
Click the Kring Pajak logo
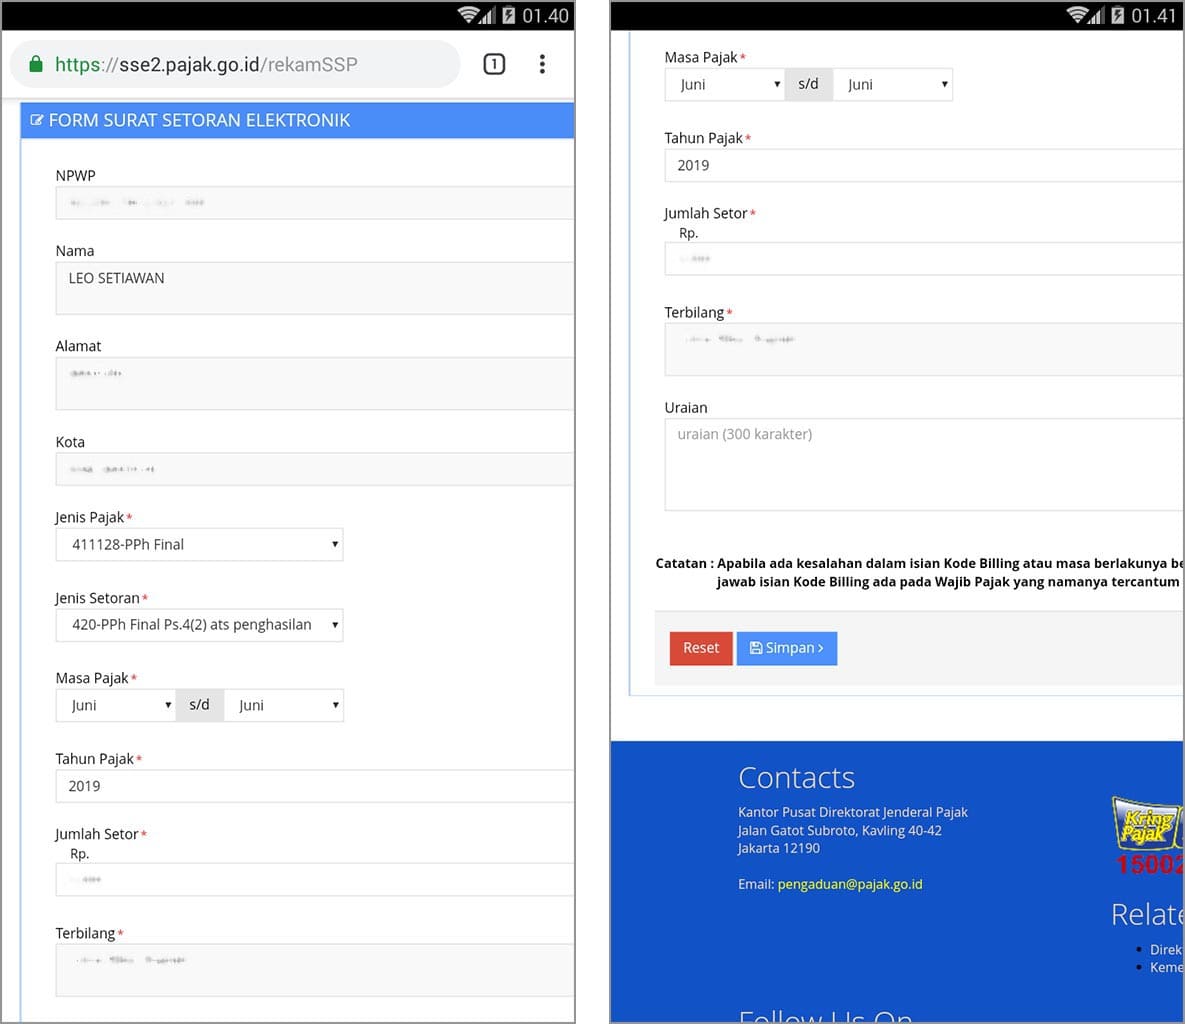pos(1146,824)
